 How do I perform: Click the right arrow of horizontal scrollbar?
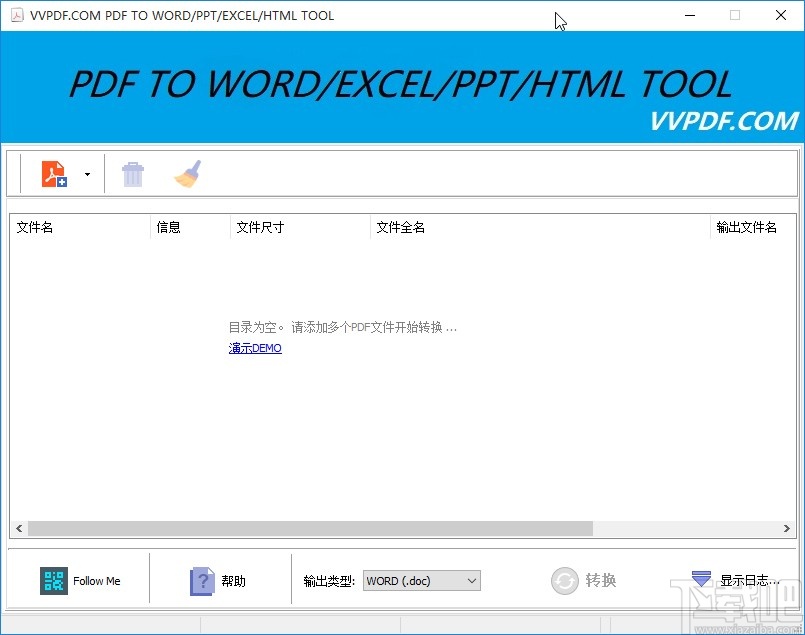point(789,528)
